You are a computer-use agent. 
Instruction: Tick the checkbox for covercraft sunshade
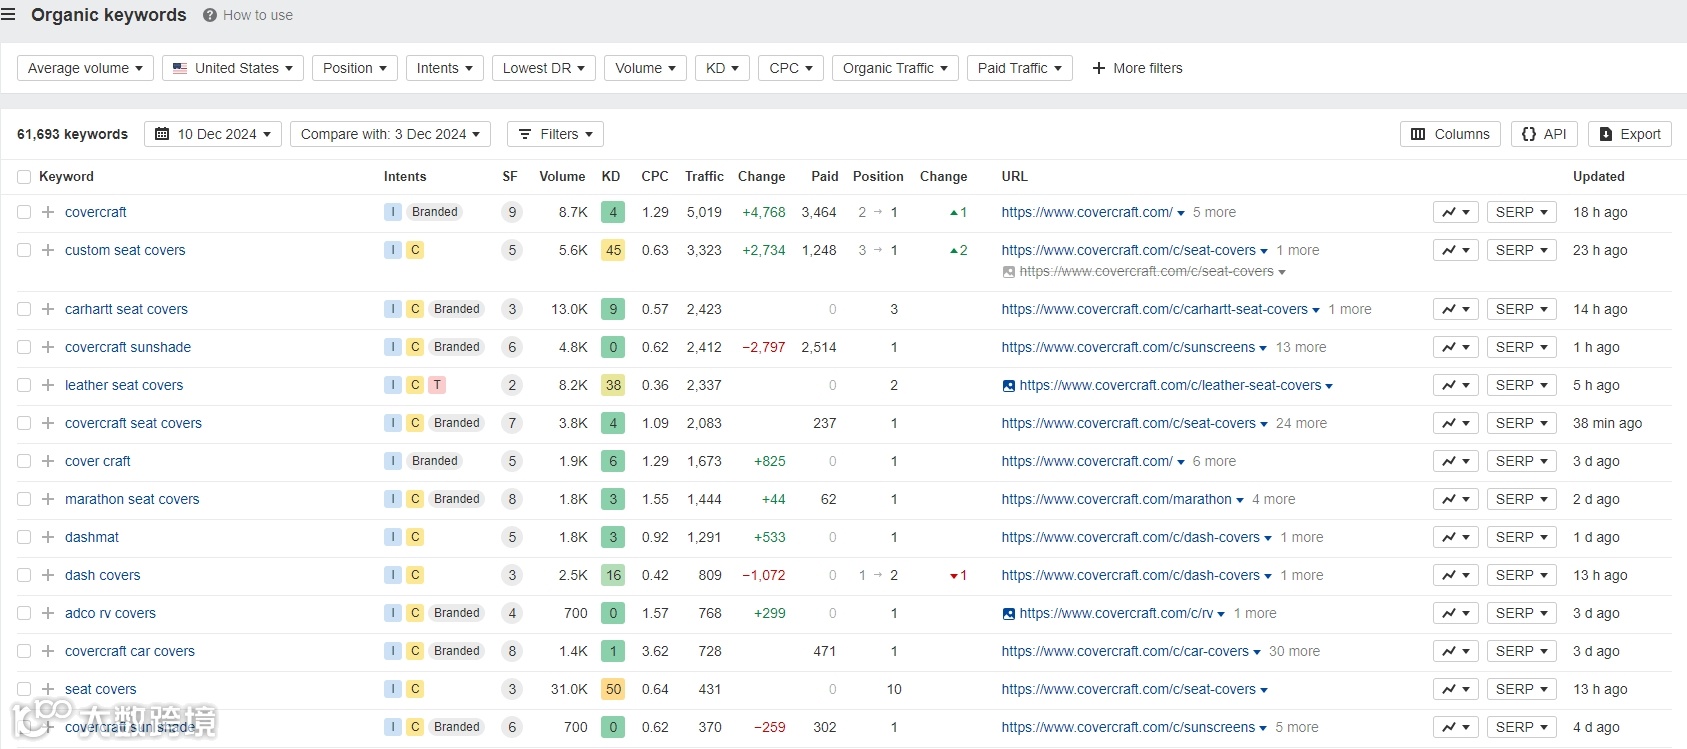click(24, 347)
